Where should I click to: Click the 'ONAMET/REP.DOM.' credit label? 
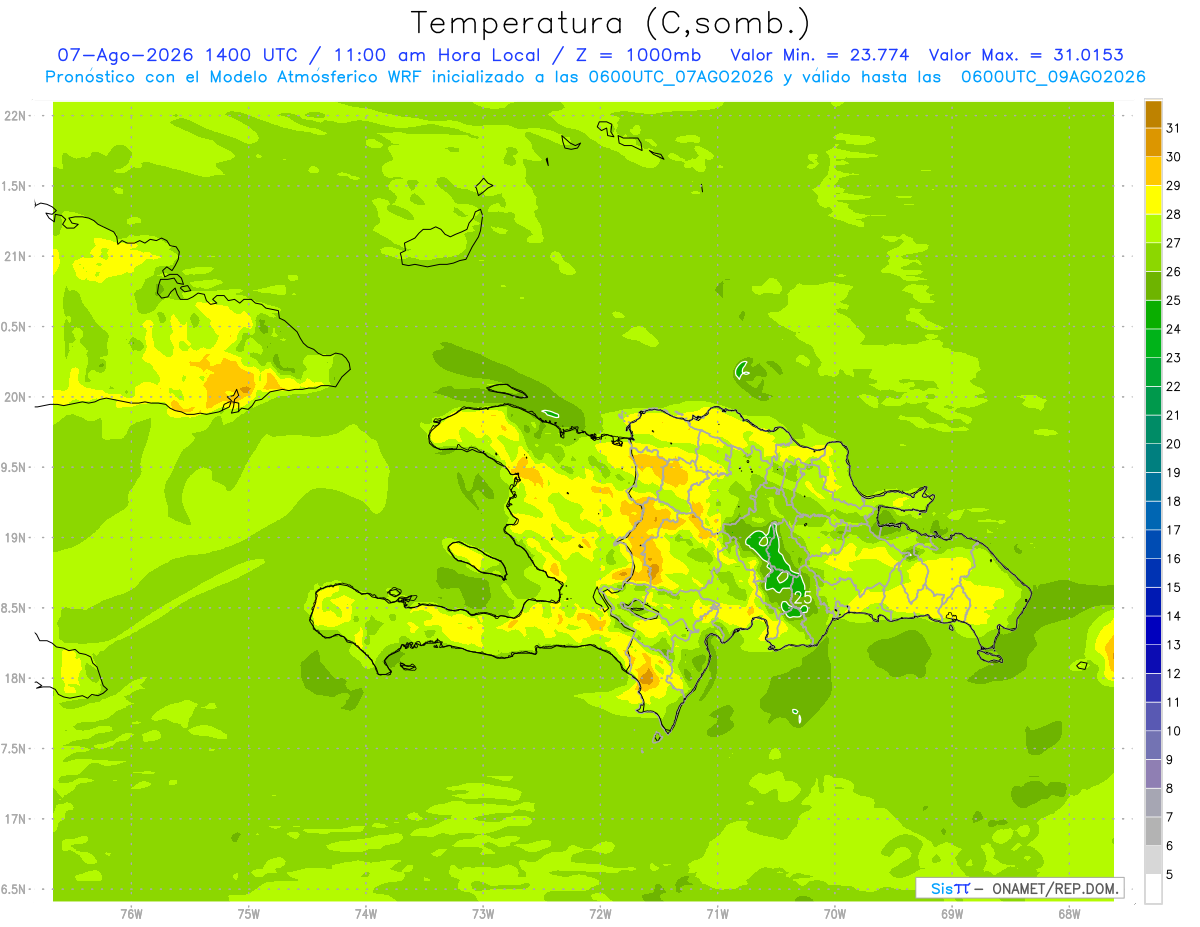[x=1055, y=888]
